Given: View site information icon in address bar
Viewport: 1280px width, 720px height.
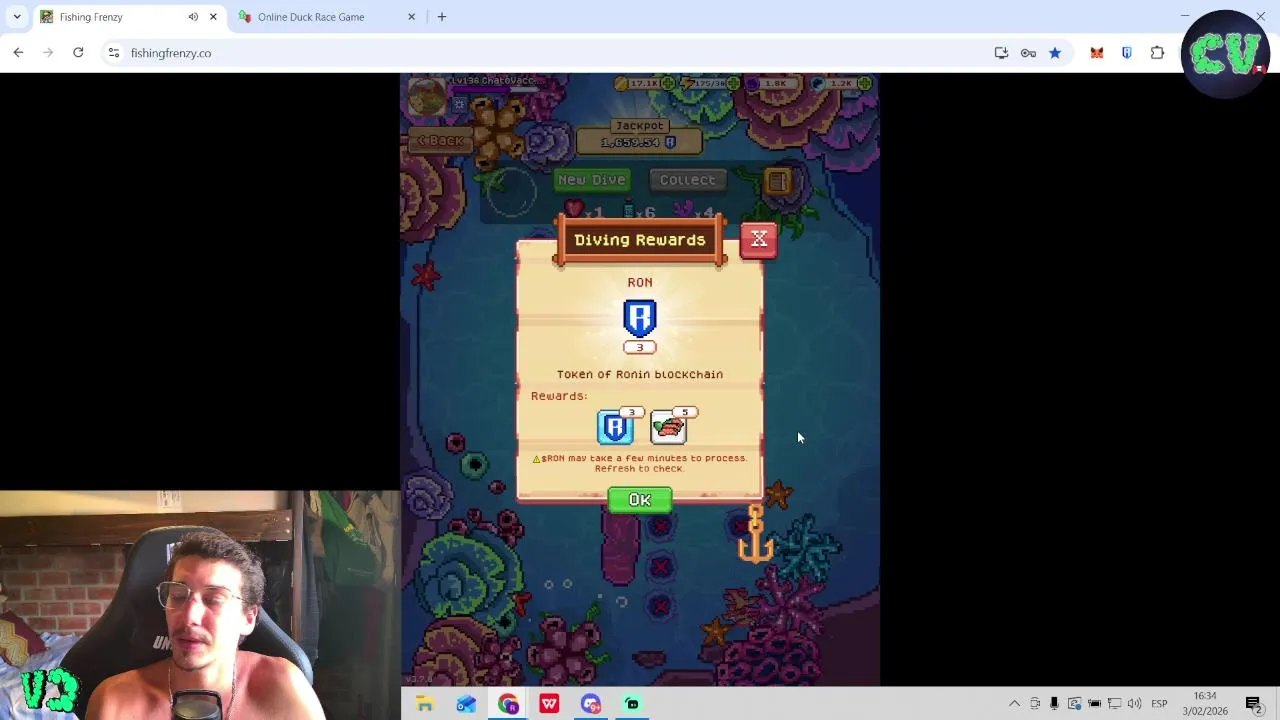Looking at the screenshot, I should click(x=114, y=53).
